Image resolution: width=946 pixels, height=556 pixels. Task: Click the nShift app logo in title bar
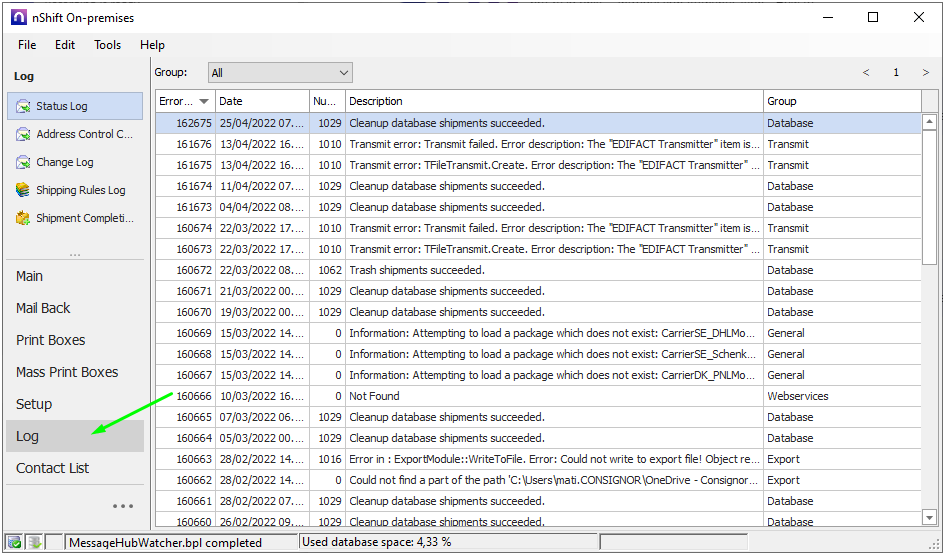pyautogui.click(x=18, y=17)
